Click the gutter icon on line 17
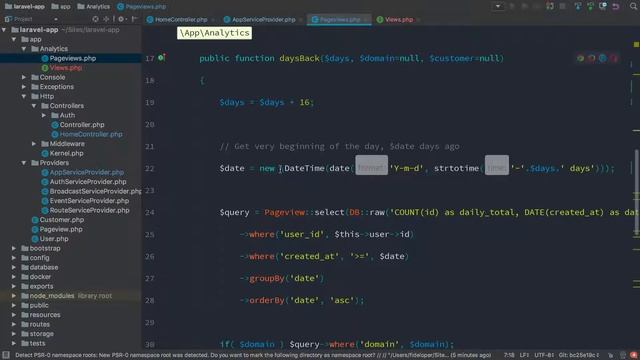Image resolution: width=640 pixels, height=360 pixels. pyautogui.click(x=162, y=58)
